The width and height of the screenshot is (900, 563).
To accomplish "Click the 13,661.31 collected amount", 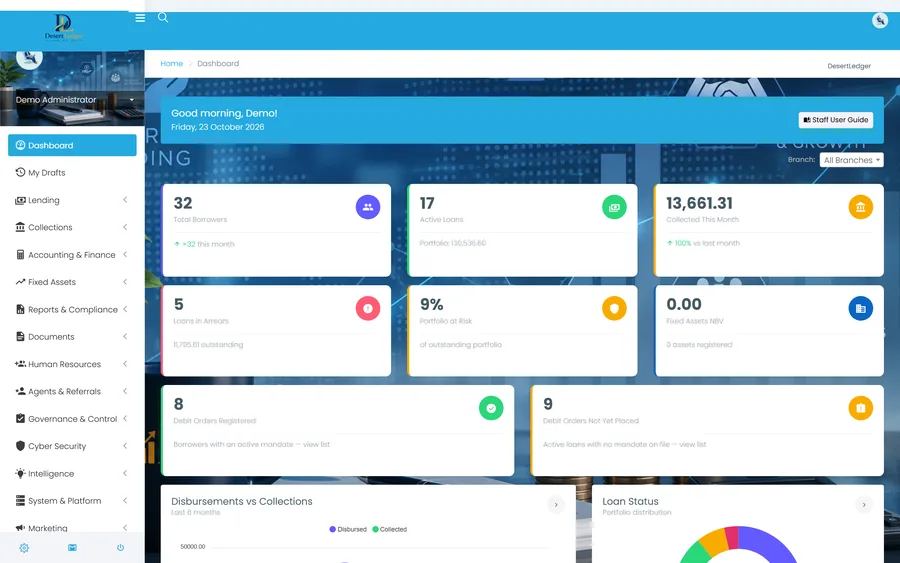I will (699, 203).
